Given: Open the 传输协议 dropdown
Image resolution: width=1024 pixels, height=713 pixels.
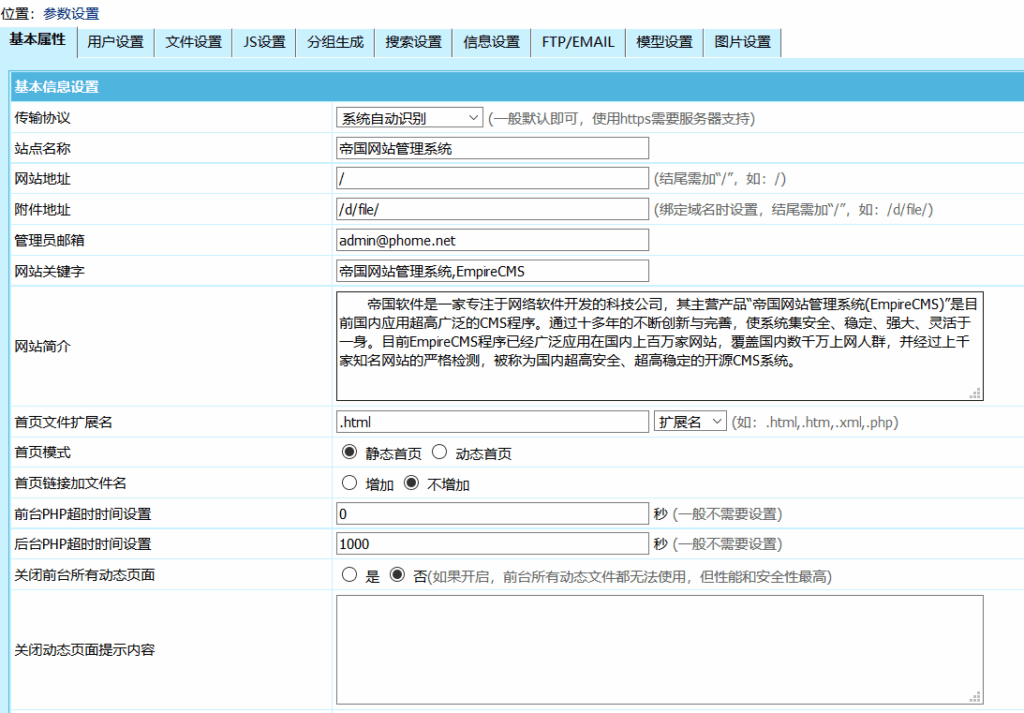Looking at the screenshot, I should click(410, 118).
